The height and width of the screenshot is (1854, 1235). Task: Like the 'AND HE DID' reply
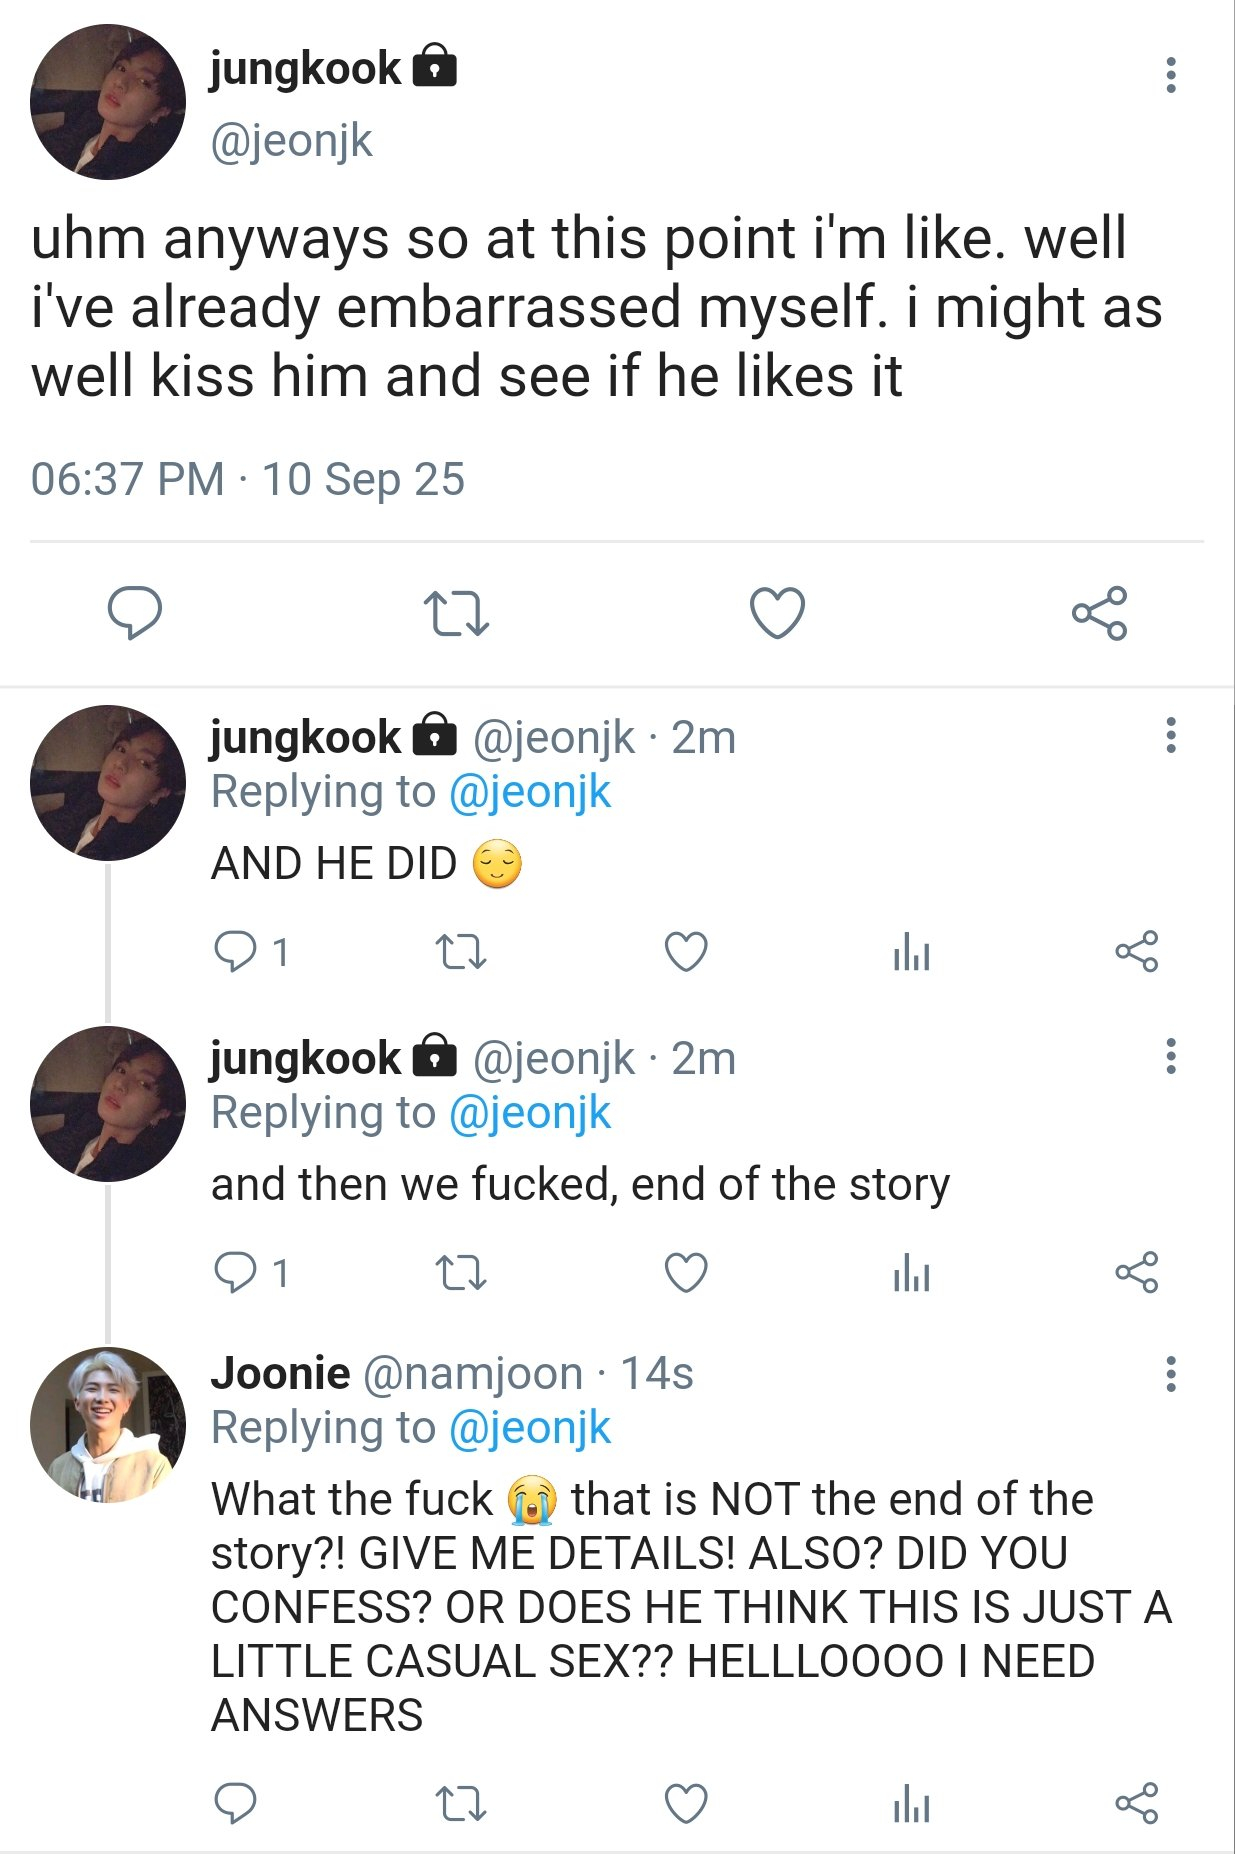click(x=686, y=952)
